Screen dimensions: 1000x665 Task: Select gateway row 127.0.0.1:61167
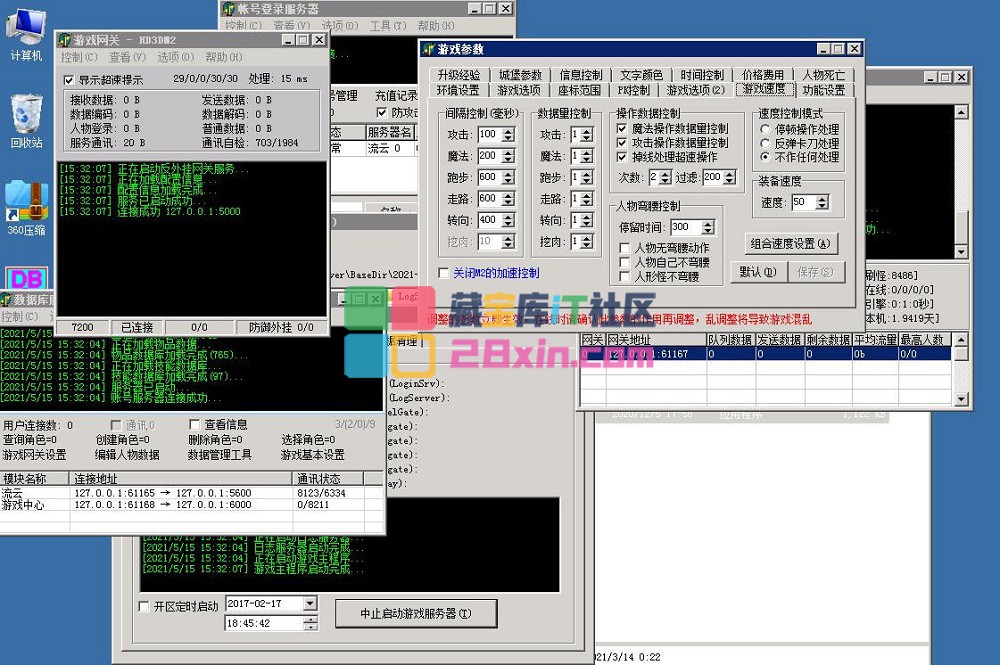tap(765, 354)
